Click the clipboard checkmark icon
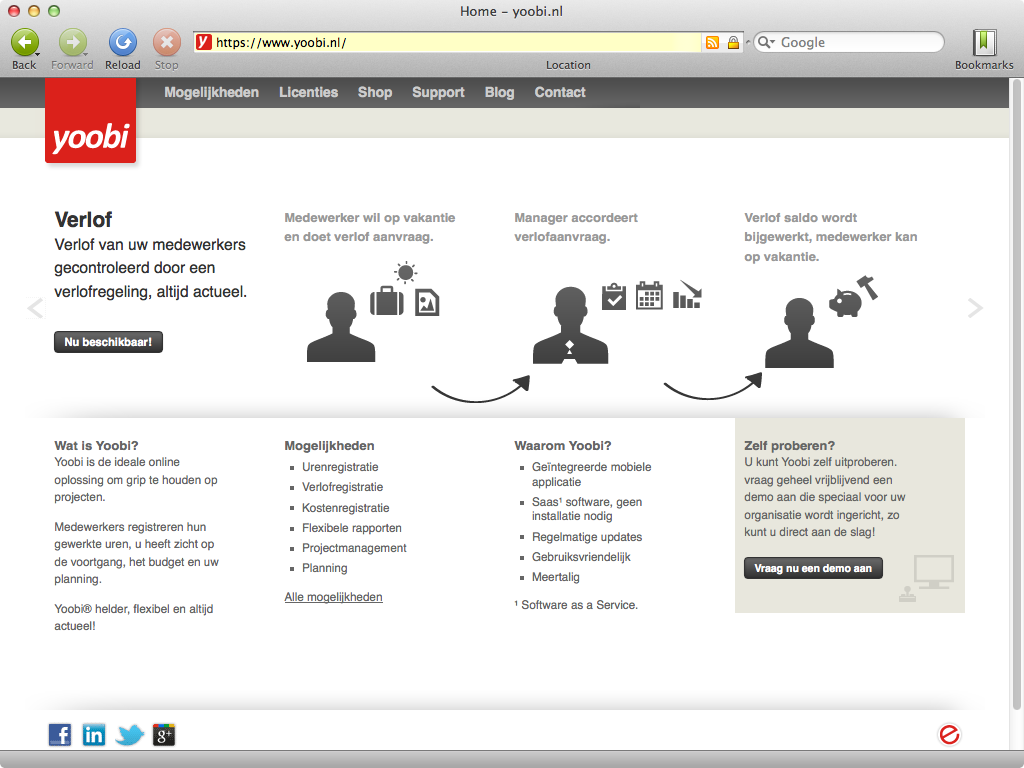Screen dimensions: 1024x768 (x=614, y=296)
